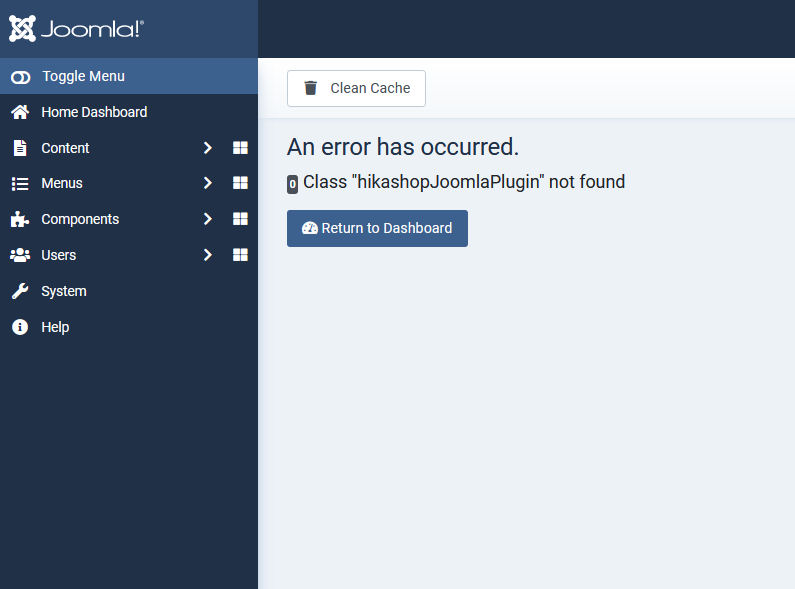Open the Users sidebar item
The height and width of the screenshot is (589, 795).
point(58,255)
